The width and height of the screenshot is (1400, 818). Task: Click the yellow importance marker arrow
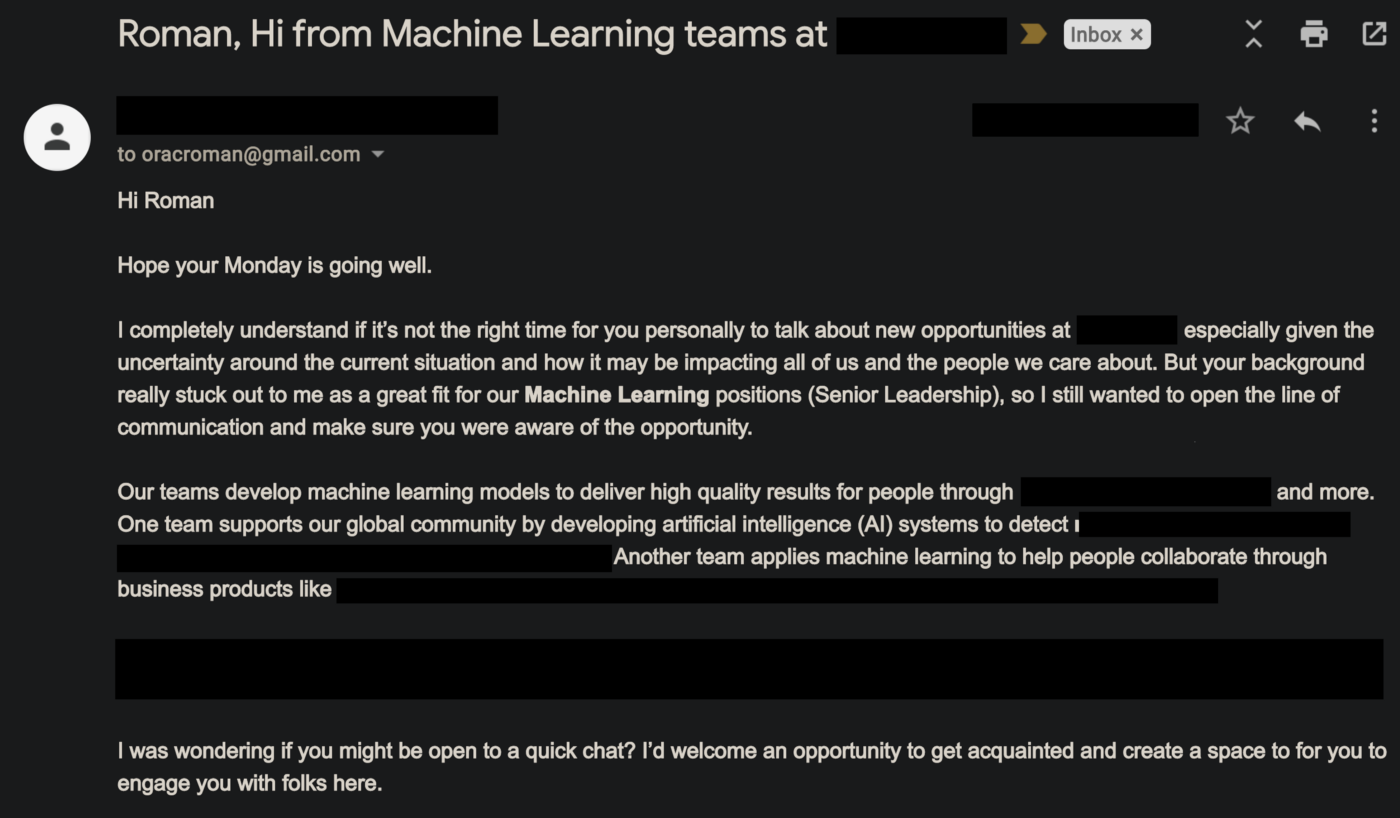[x=1033, y=35]
